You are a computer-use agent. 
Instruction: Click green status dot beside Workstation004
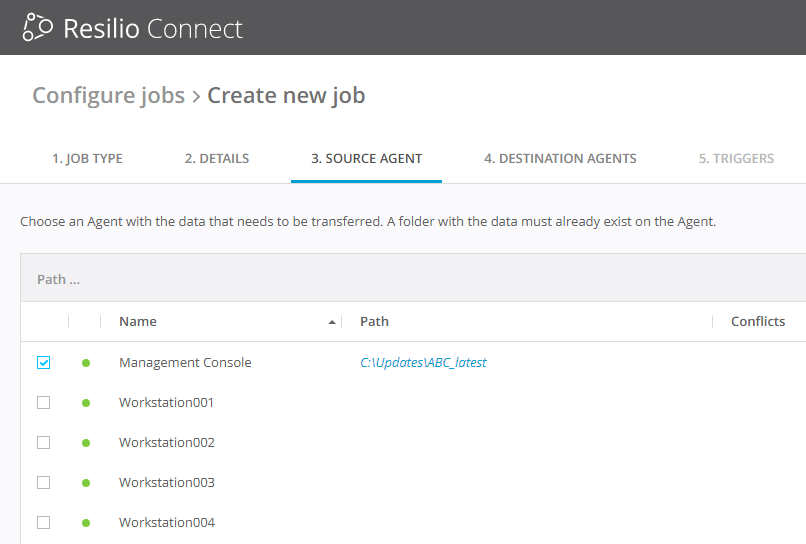click(x=86, y=523)
